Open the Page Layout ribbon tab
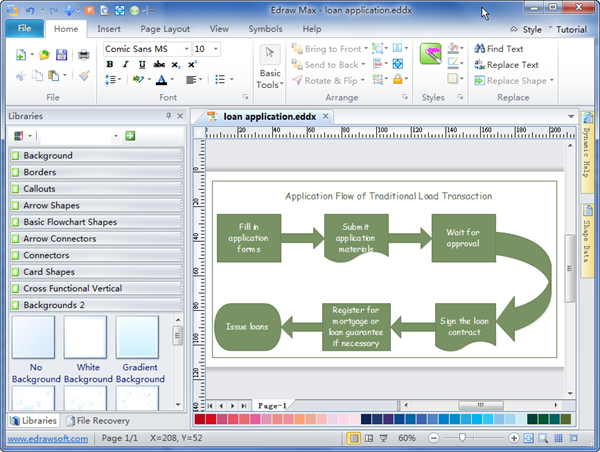 pyautogui.click(x=165, y=29)
